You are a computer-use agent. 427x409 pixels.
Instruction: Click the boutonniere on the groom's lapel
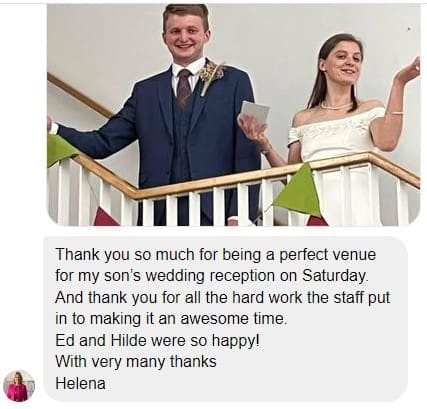[x=211, y=76]
